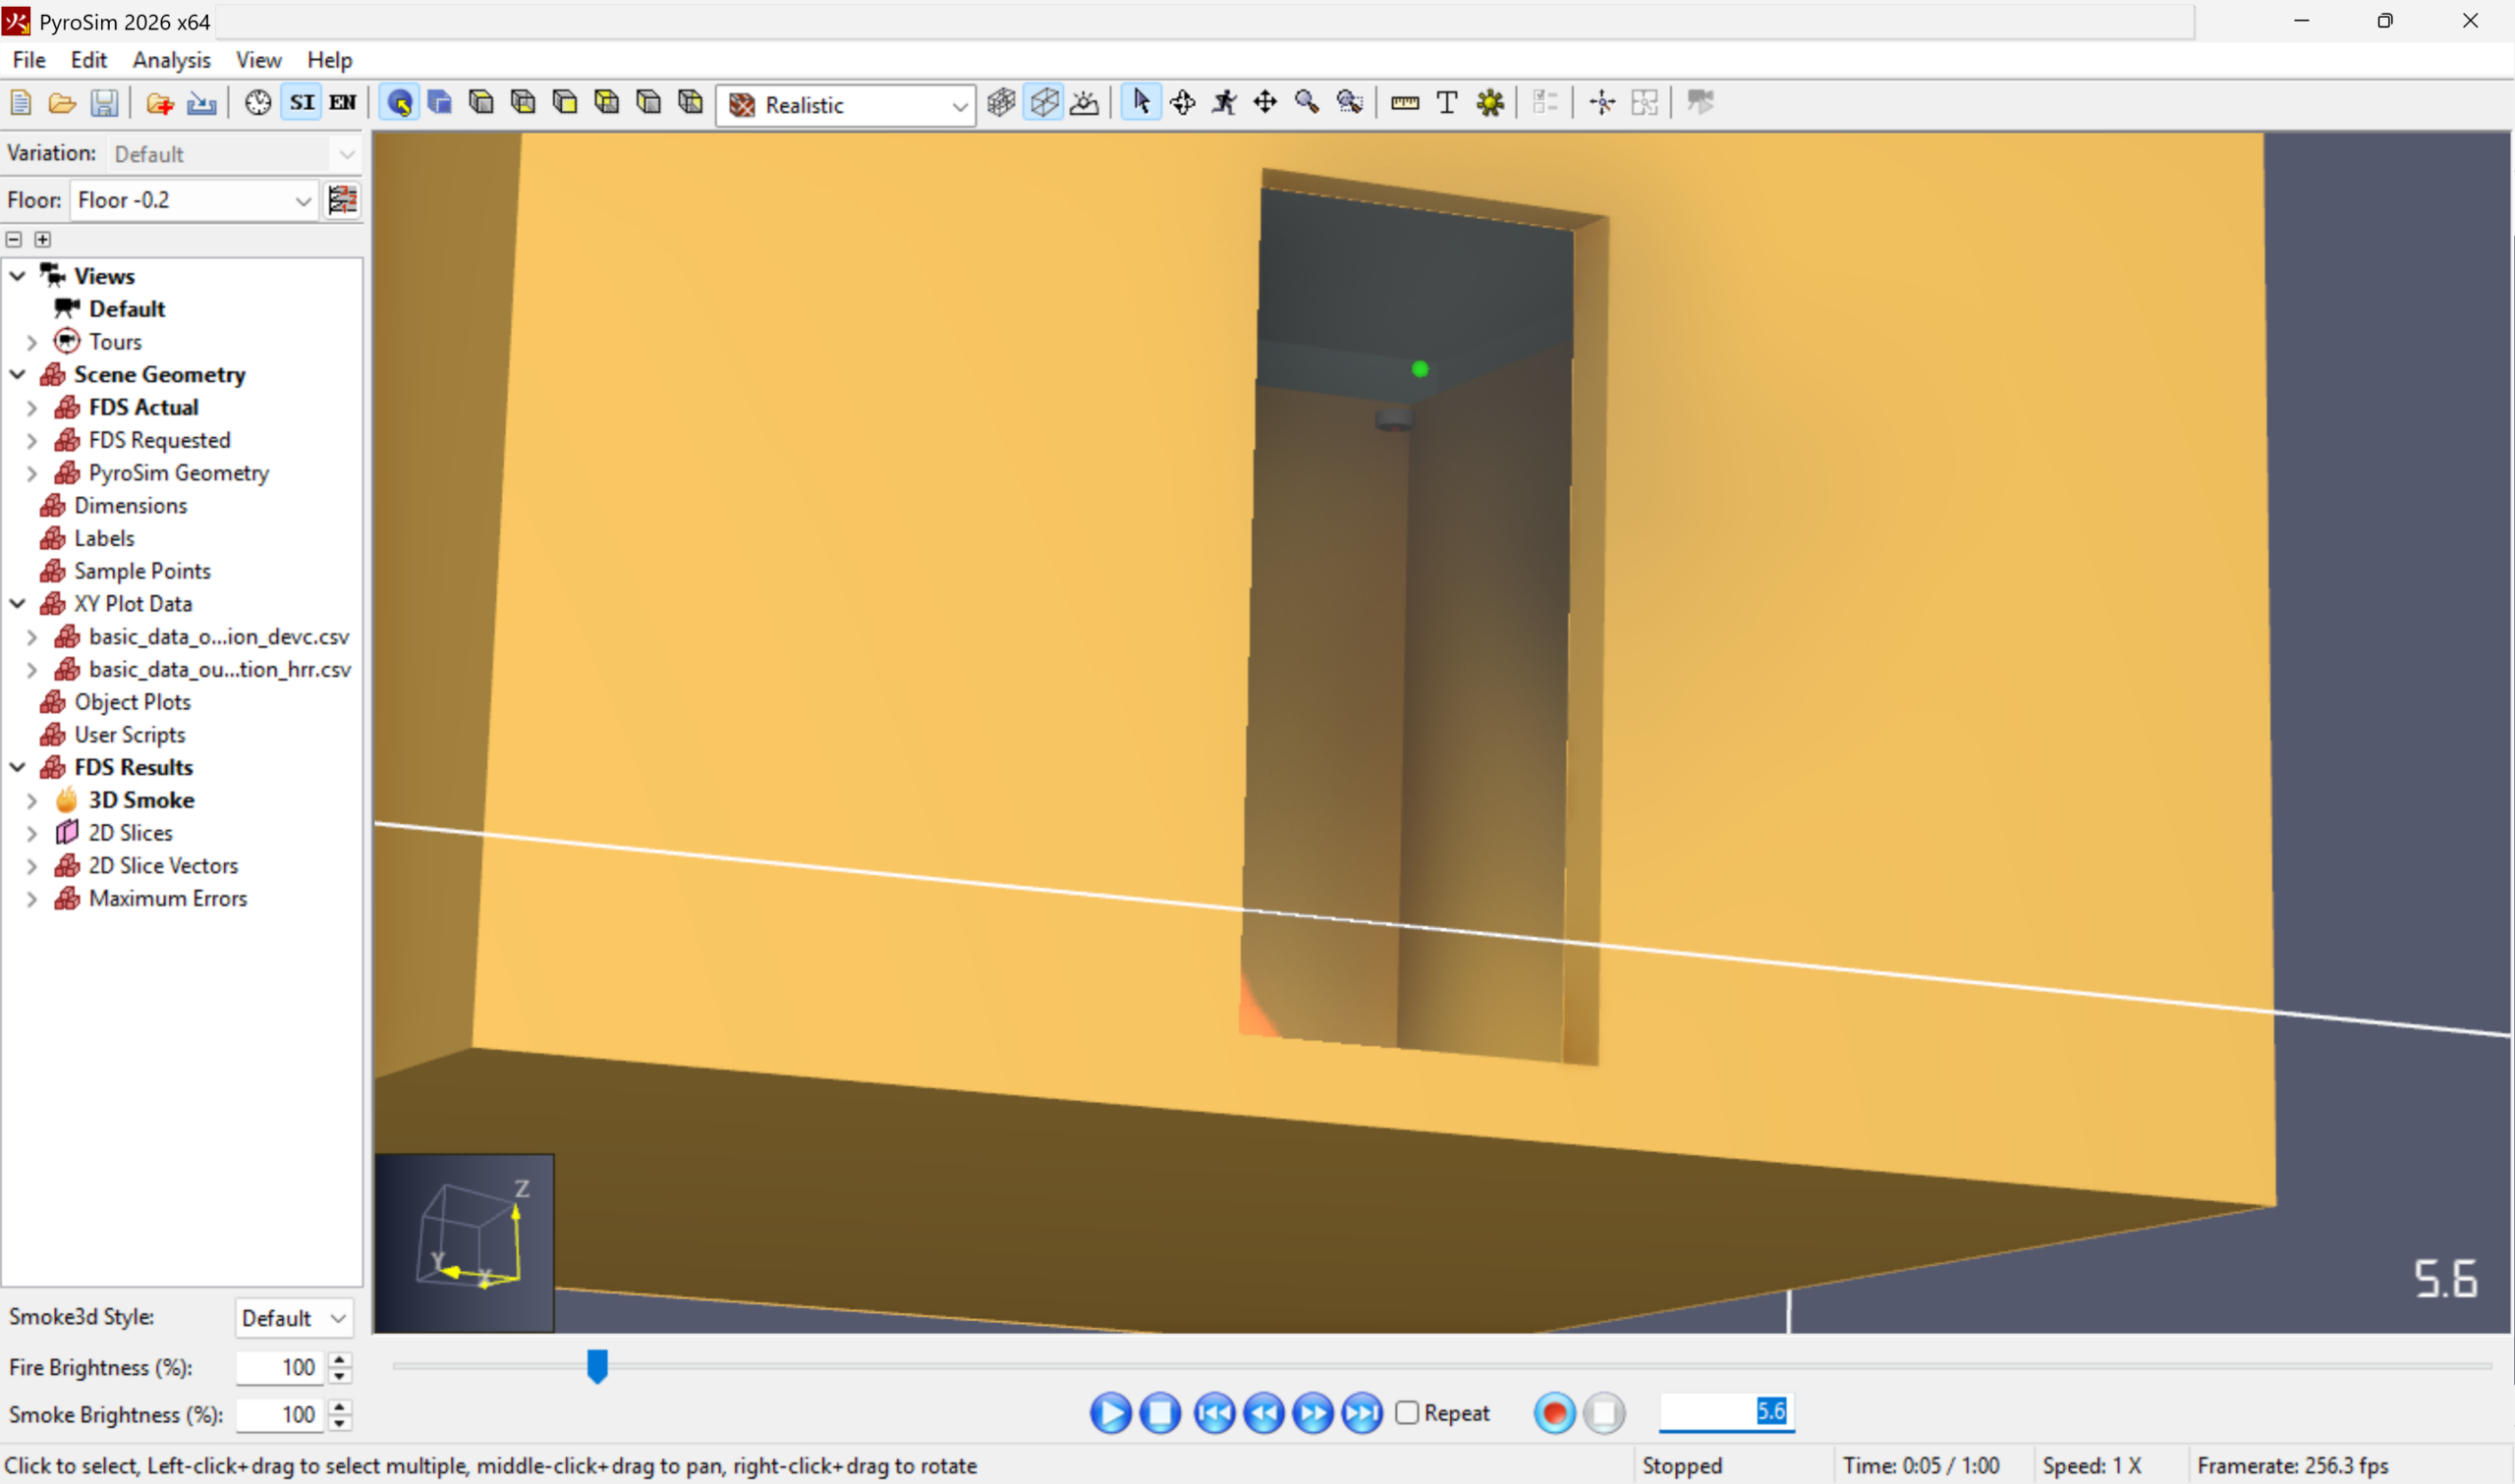The image size is (2515, 1484).
Task: Select the ruler measure tool
Action: [x=1405, y=103]
